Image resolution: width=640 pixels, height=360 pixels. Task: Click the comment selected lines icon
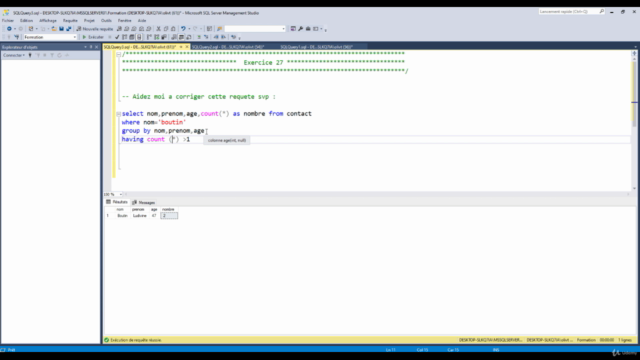(x=198, y=37)
